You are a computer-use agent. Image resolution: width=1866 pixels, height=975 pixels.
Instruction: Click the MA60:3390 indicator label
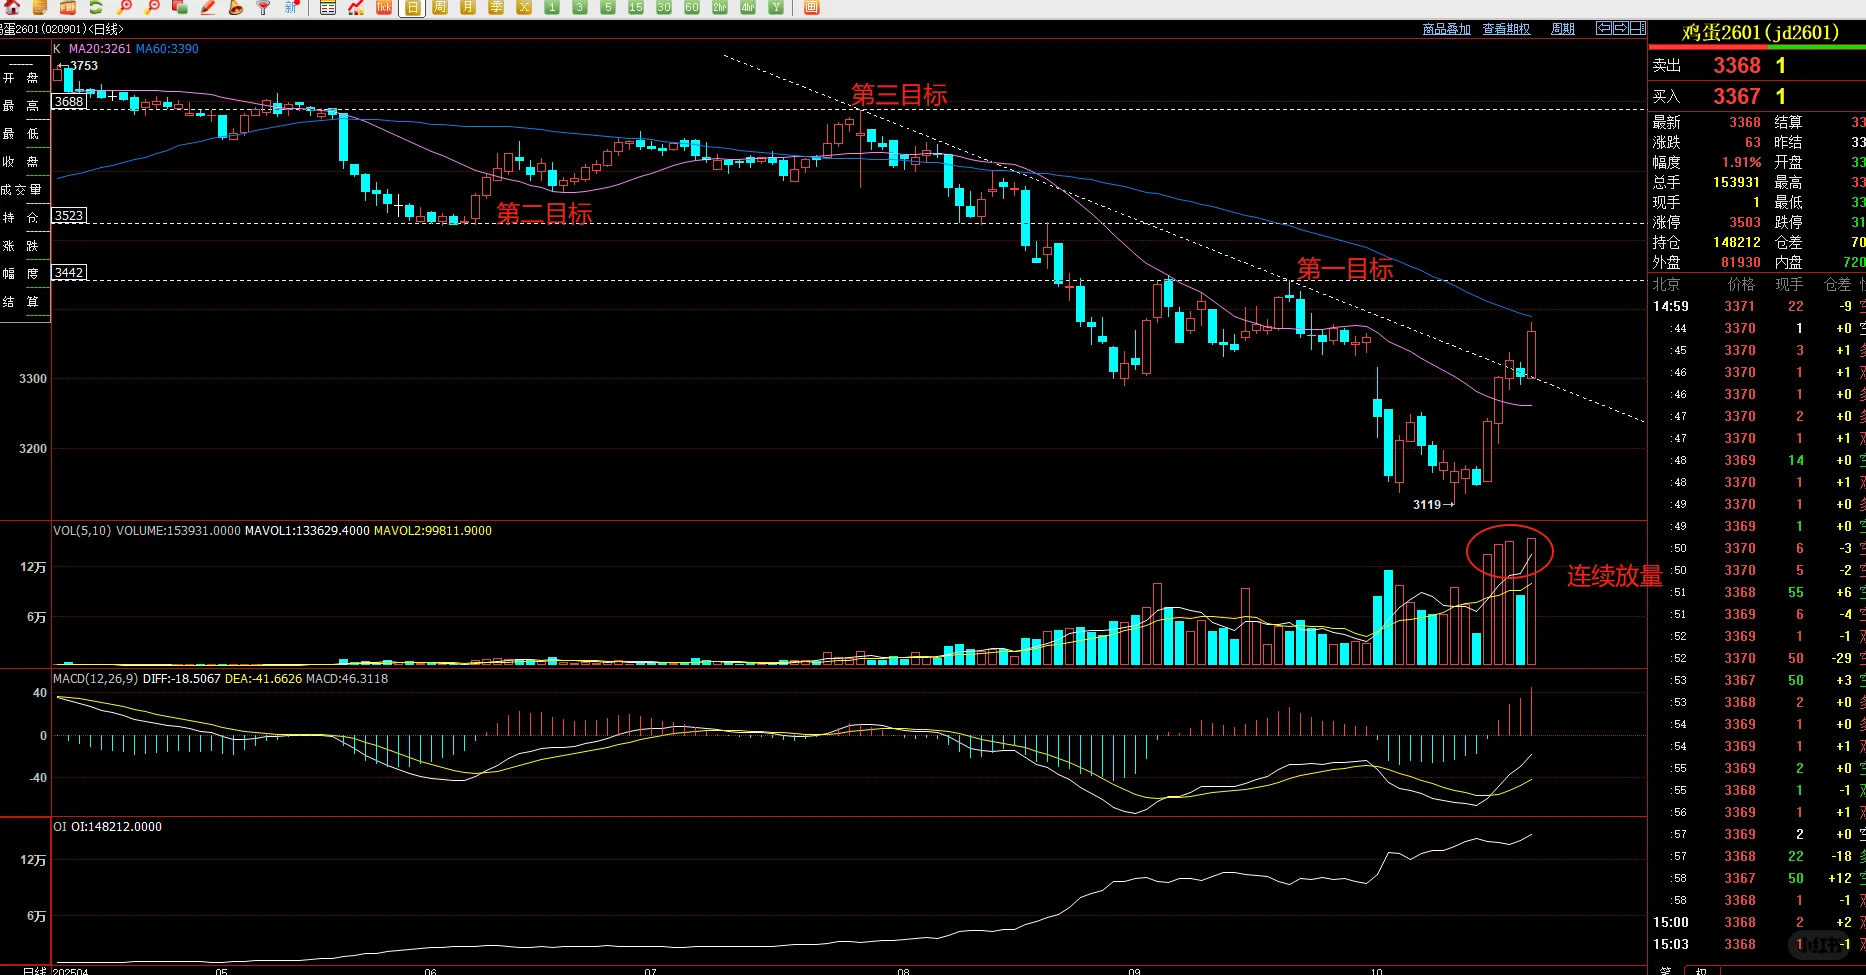[x=167, y=49]
